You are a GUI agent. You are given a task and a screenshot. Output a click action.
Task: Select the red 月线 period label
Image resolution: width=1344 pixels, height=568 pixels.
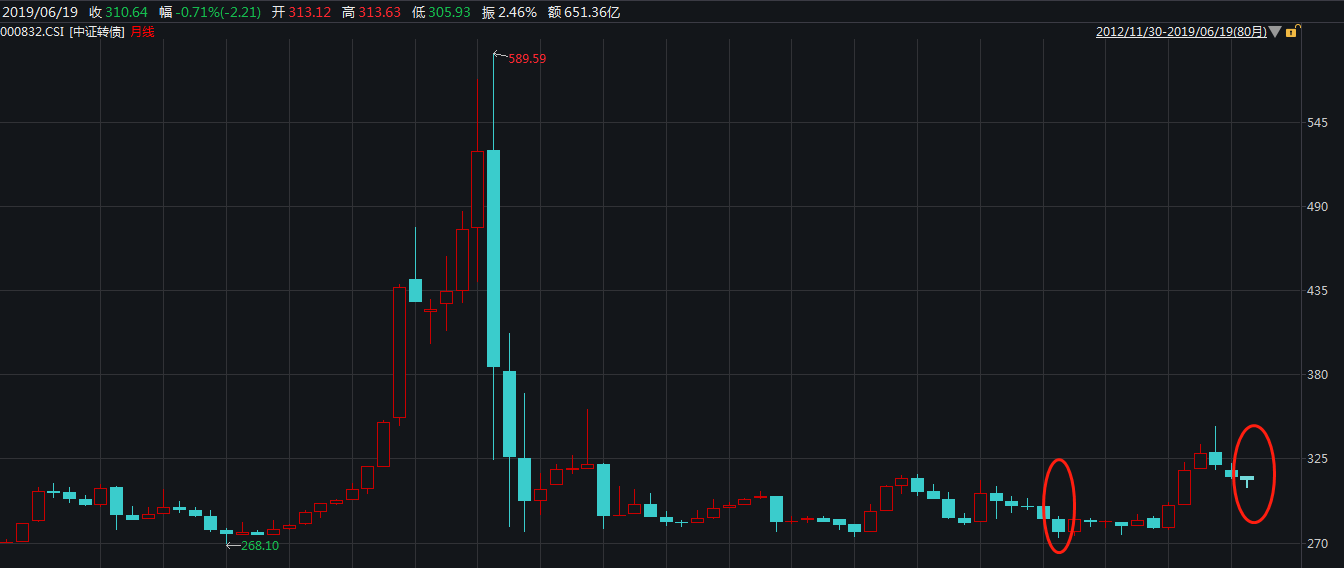pos(143,32)
